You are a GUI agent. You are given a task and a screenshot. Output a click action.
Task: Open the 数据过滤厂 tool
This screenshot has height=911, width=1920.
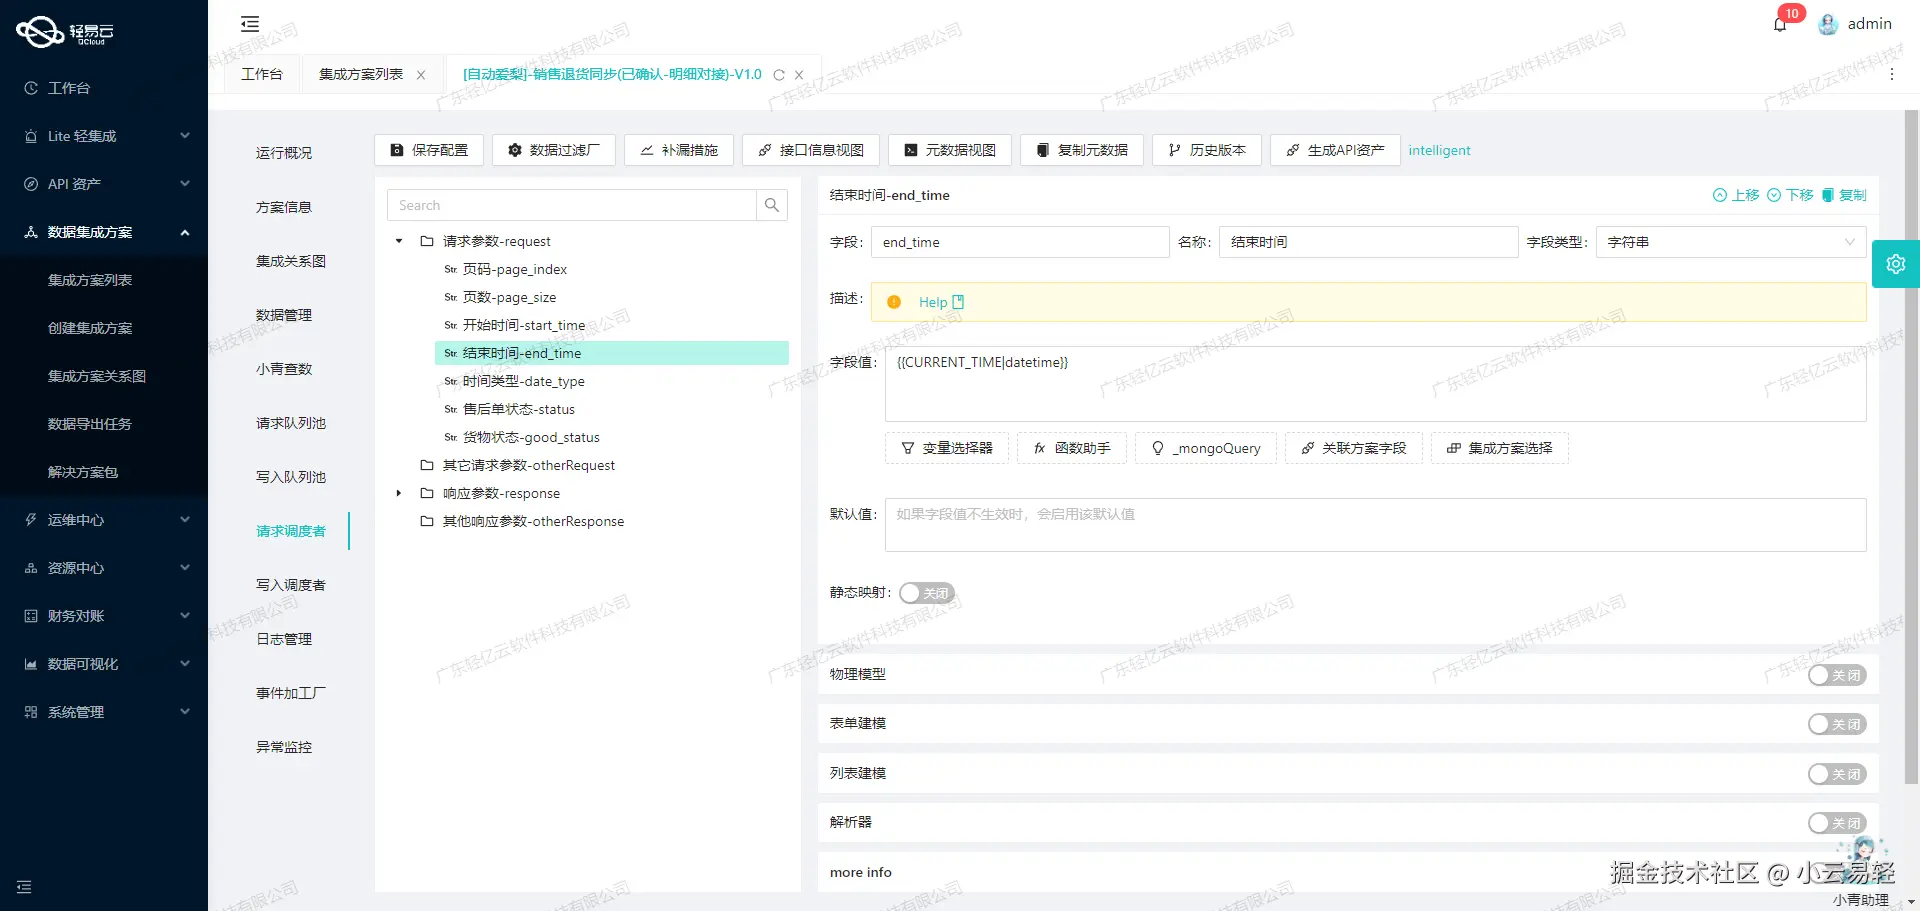pos(553,150)
